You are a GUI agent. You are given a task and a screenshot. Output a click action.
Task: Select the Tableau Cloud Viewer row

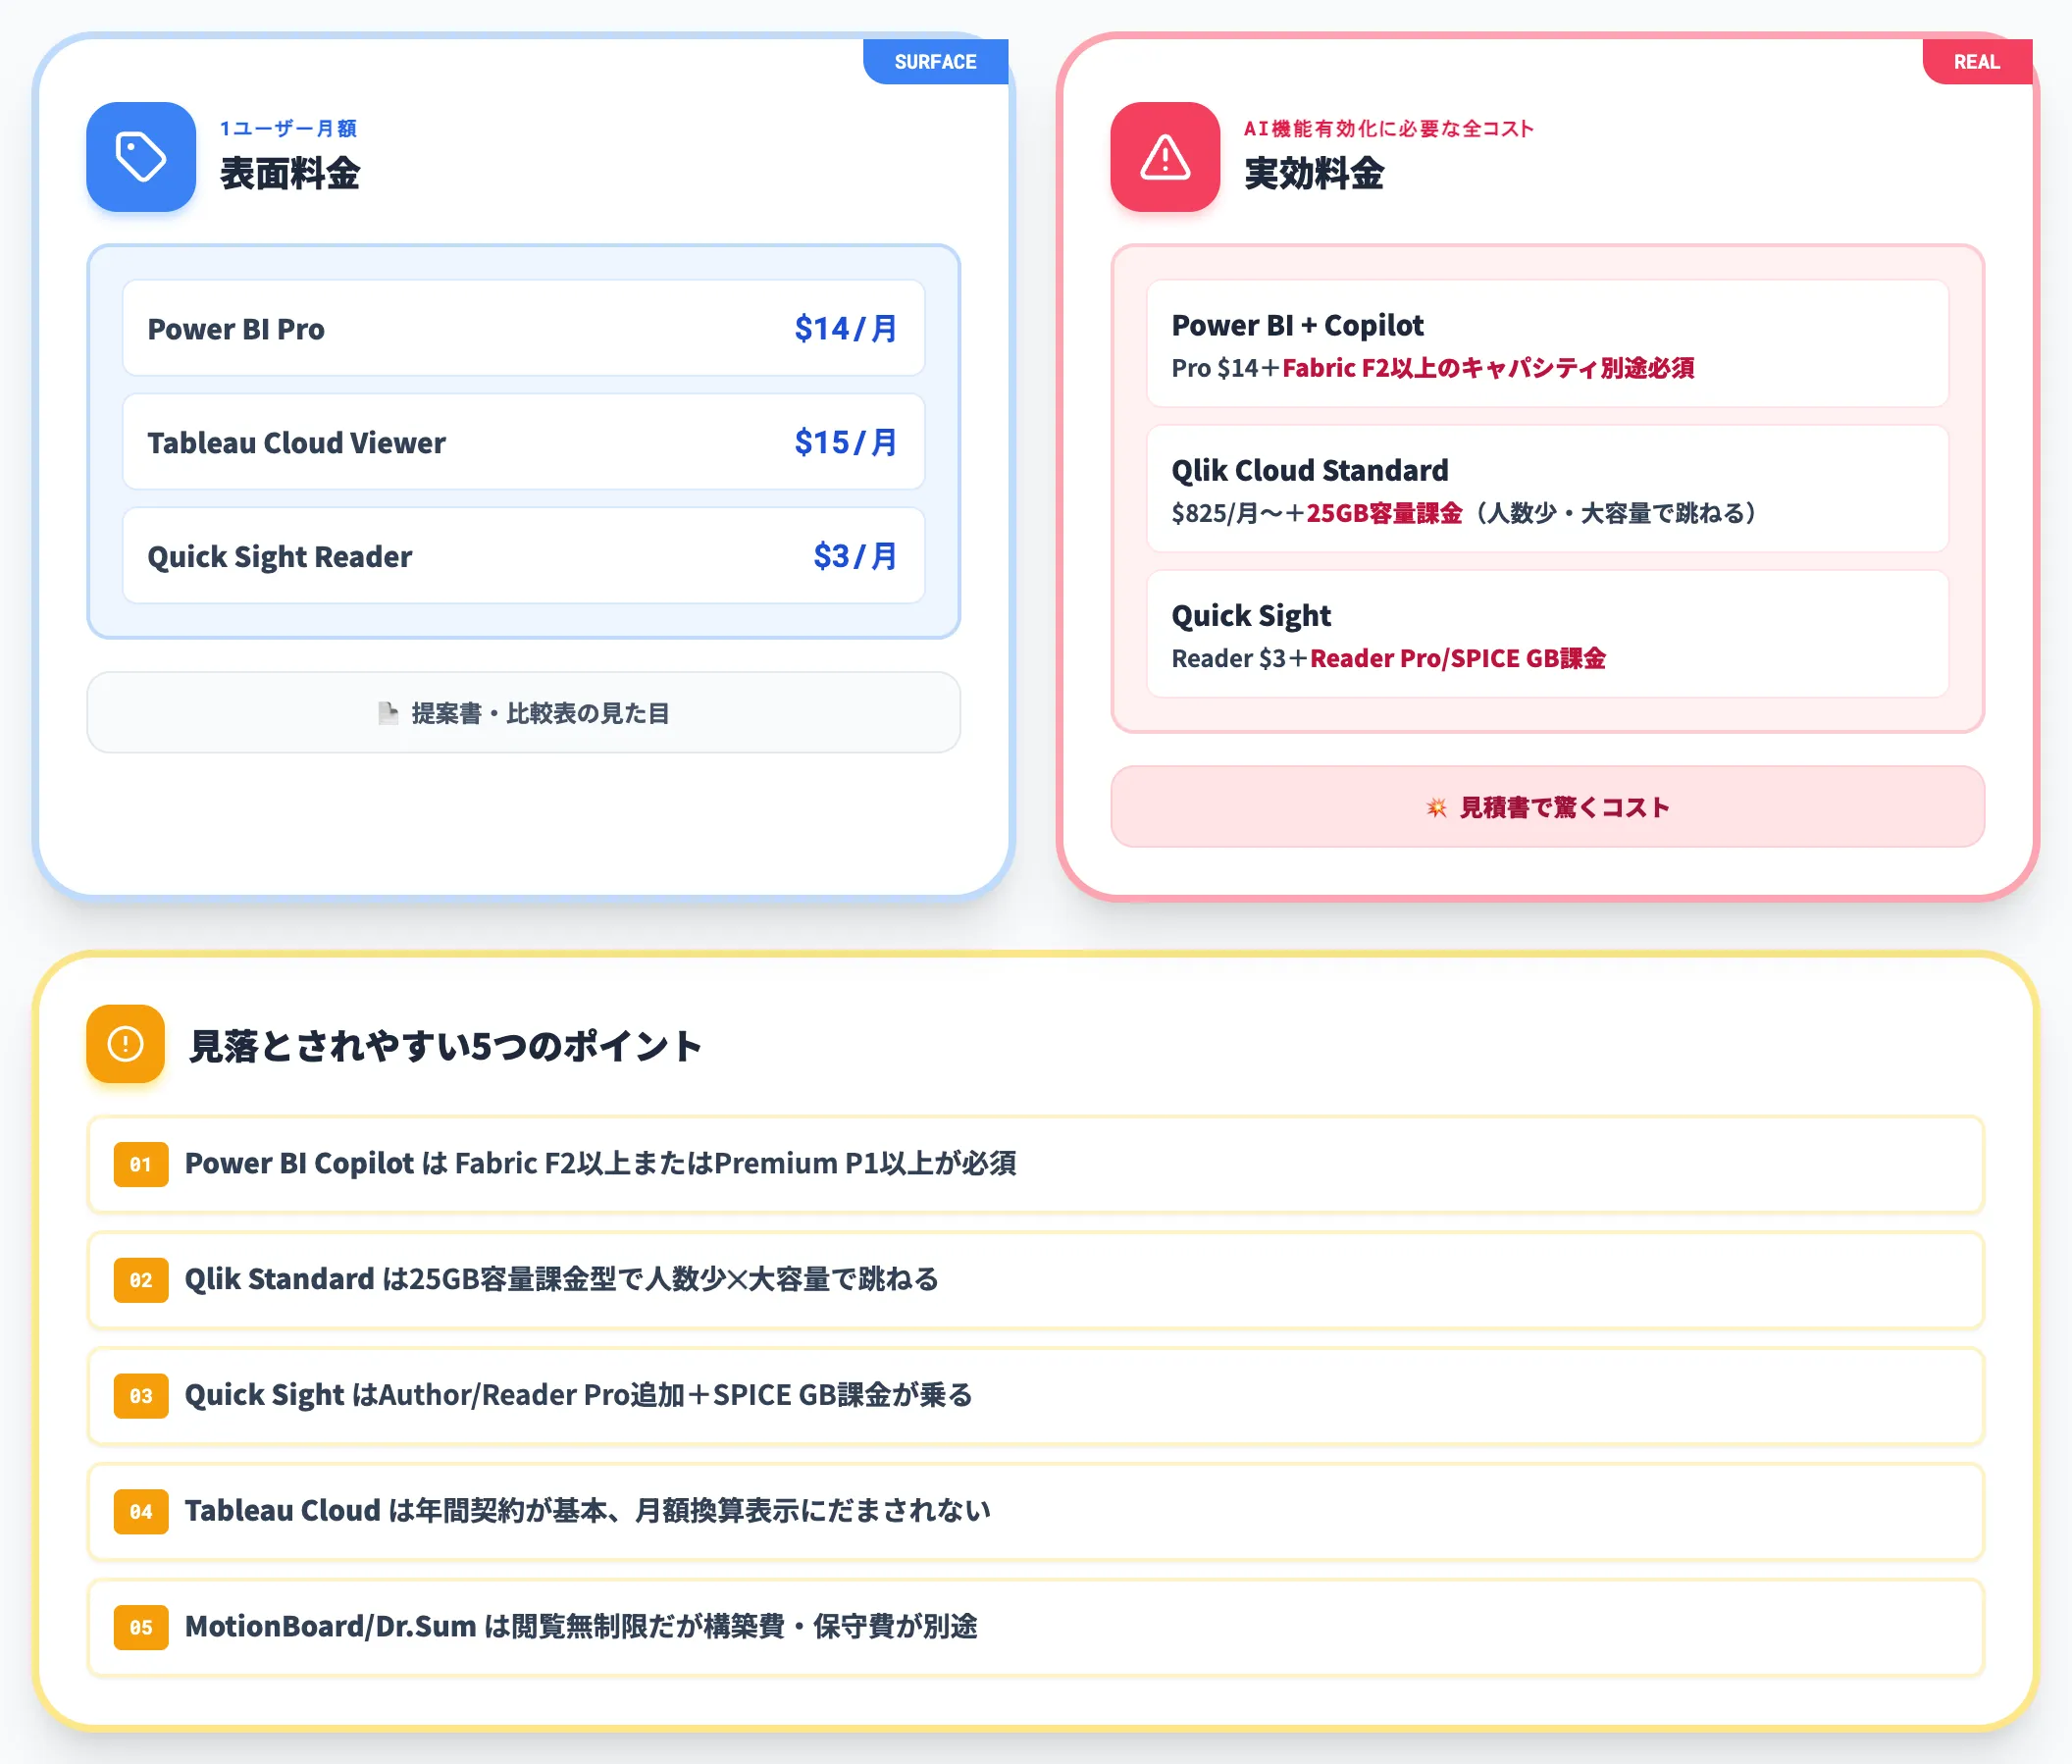pos(524,442)
